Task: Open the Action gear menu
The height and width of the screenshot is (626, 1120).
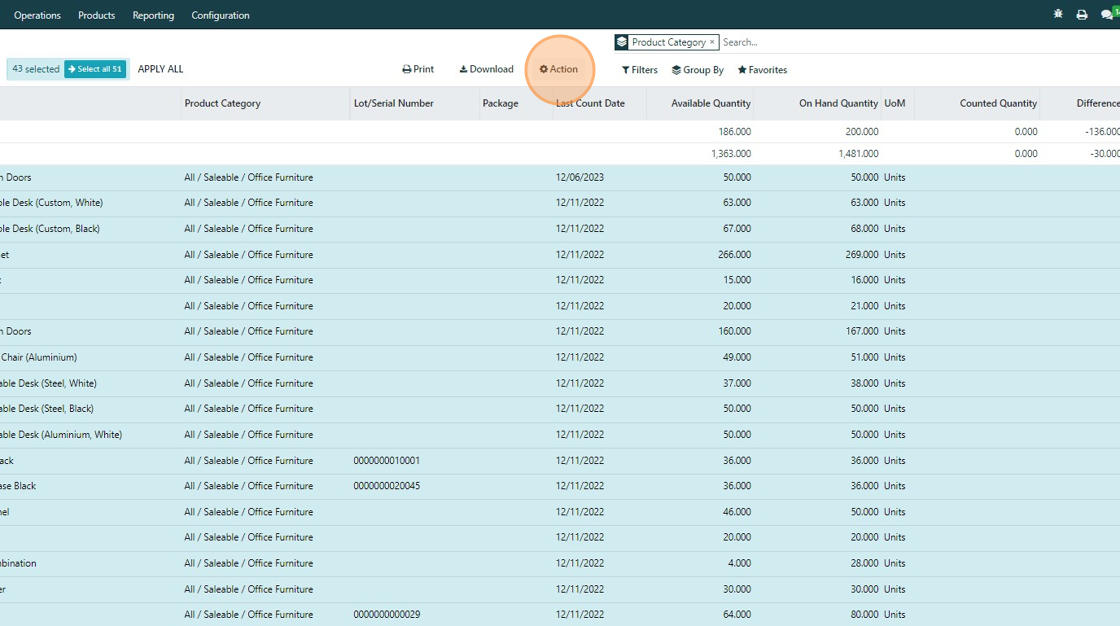Action: [559, 70]
